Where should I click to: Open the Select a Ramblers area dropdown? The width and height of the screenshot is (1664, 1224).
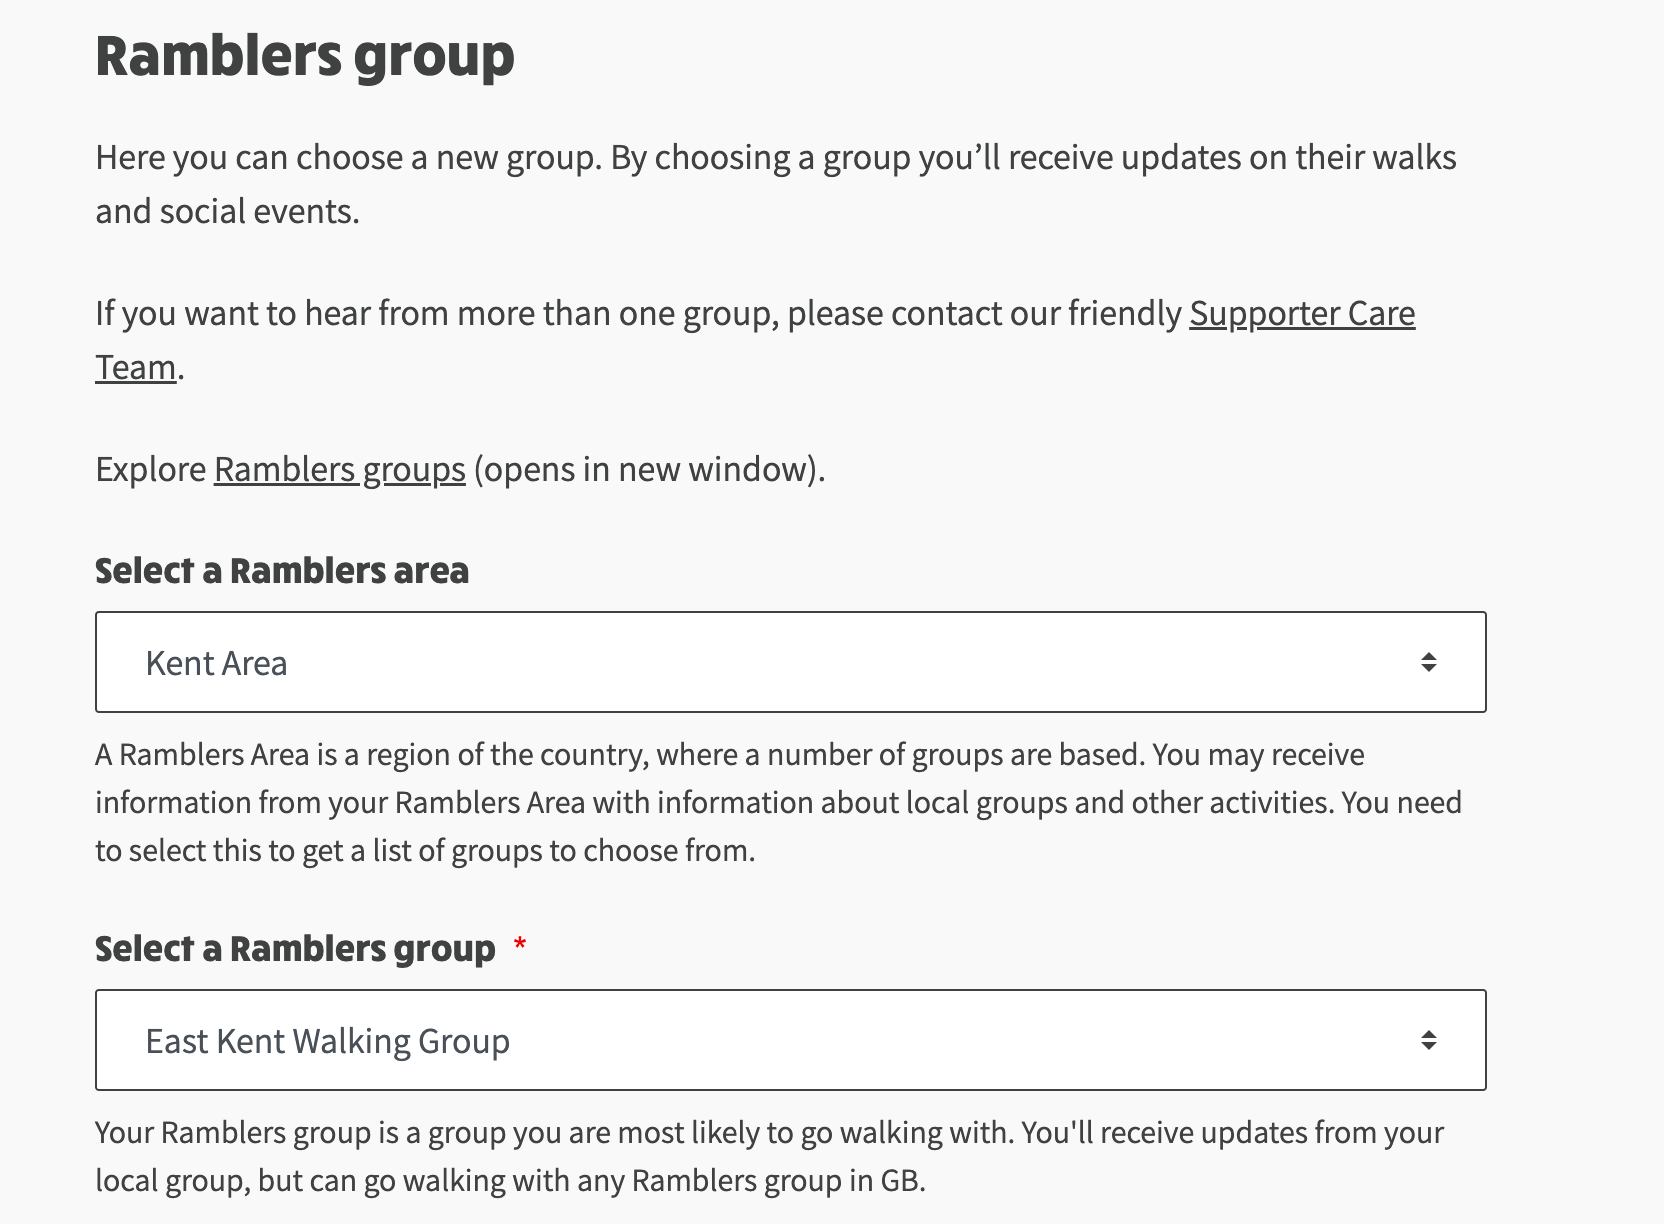pos(791,662)
